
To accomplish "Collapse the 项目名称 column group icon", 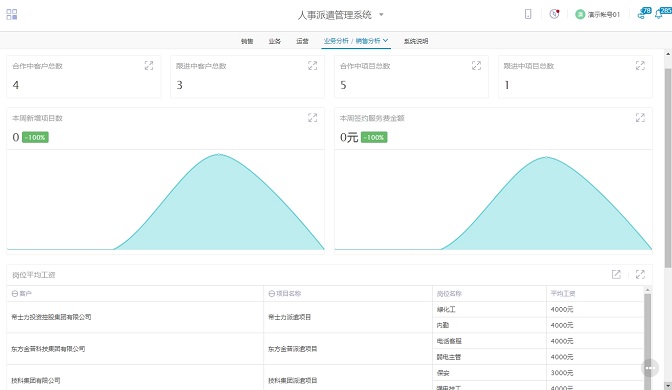I will pyautogui.click(x=271, y=294).
